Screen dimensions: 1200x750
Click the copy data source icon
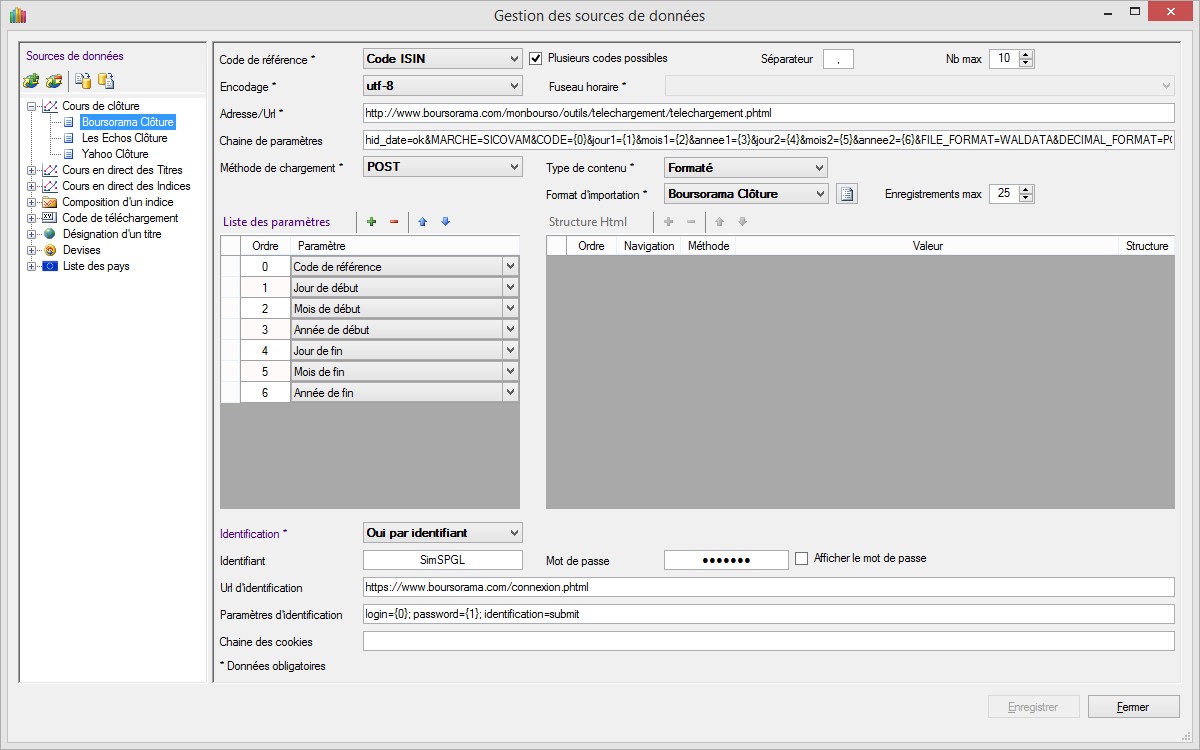point(84,81)
